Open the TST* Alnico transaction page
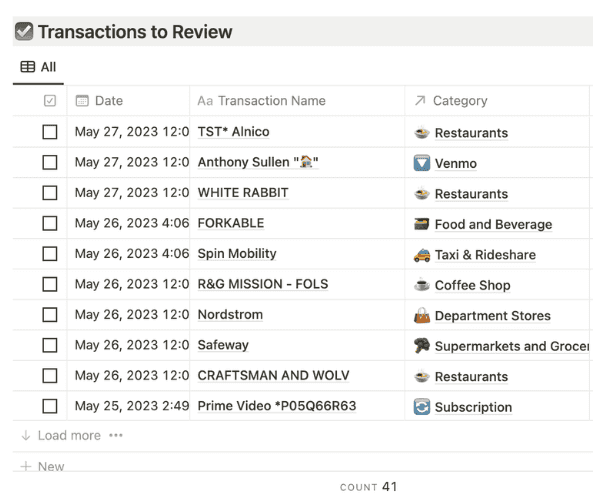 click(233, 132)
